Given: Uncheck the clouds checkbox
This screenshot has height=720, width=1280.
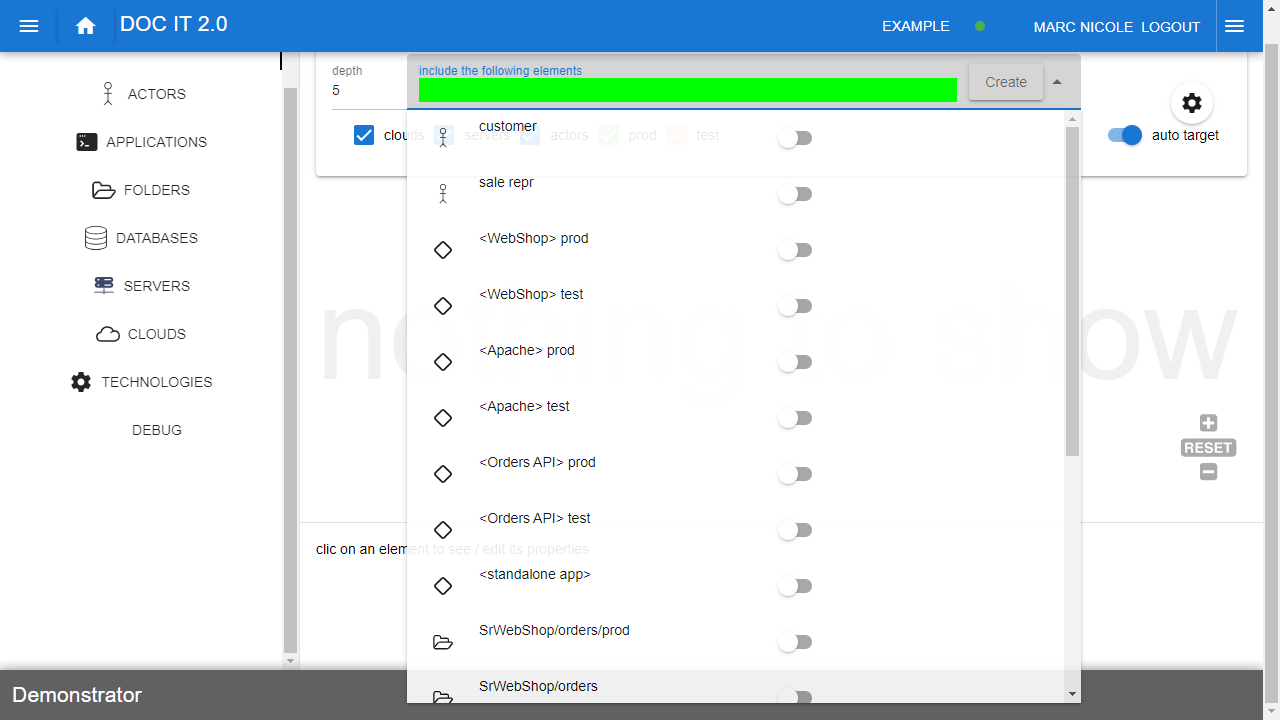Looking at the screenshot, I should click(364, 135).
